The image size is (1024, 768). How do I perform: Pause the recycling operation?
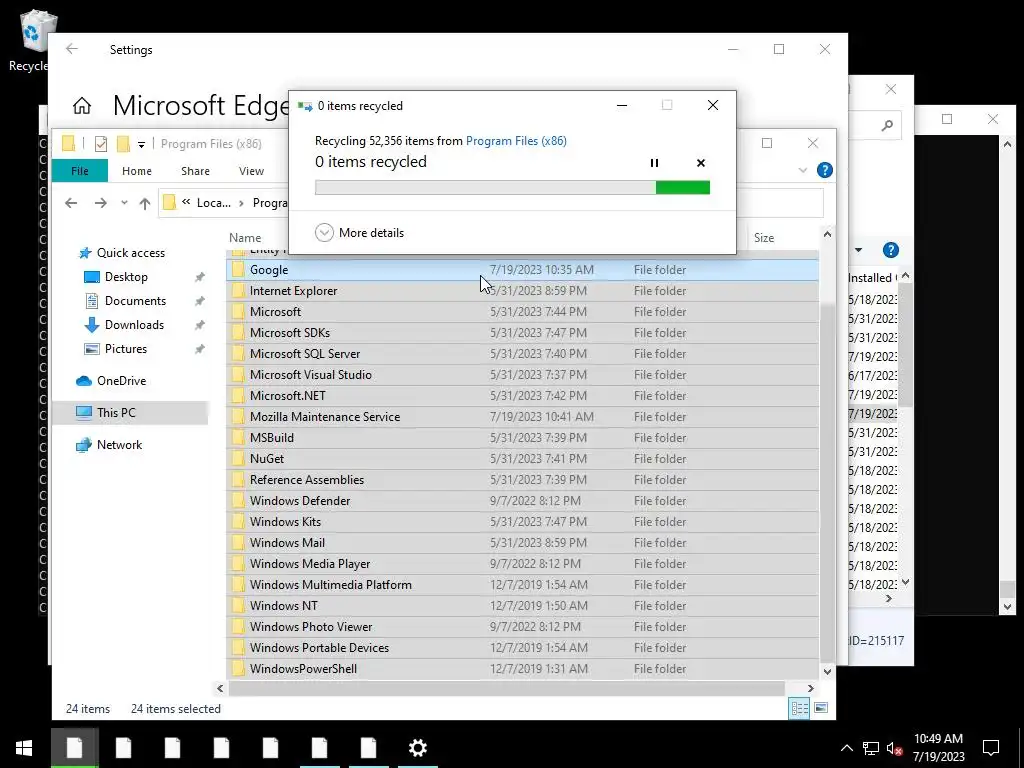pyautogui.click(x=654, y=163)
